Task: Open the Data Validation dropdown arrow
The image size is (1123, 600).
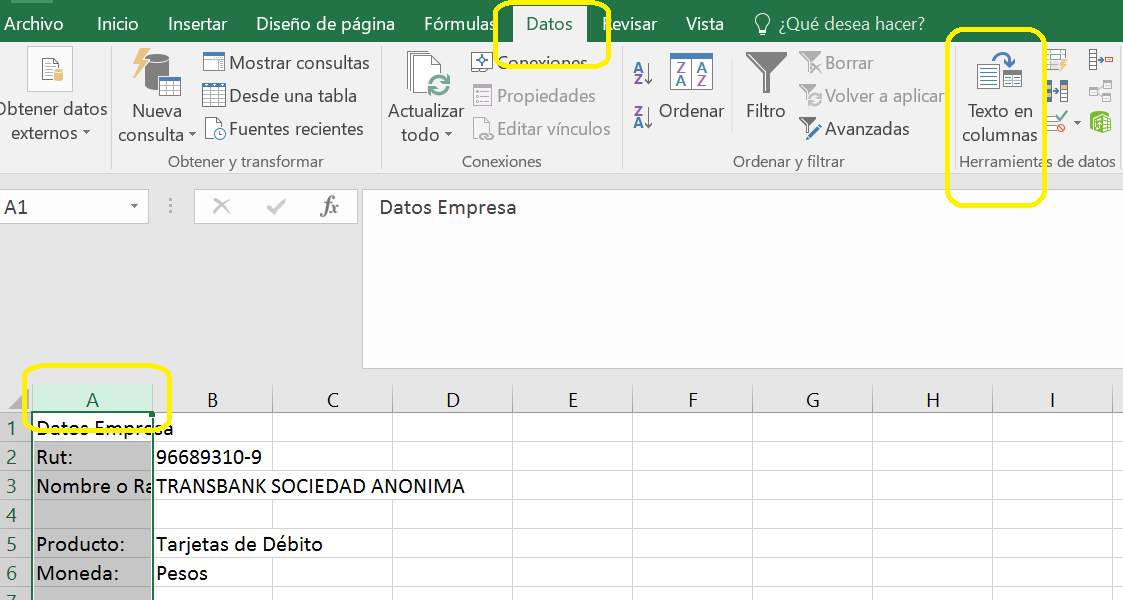Action: coord(1077,123)
